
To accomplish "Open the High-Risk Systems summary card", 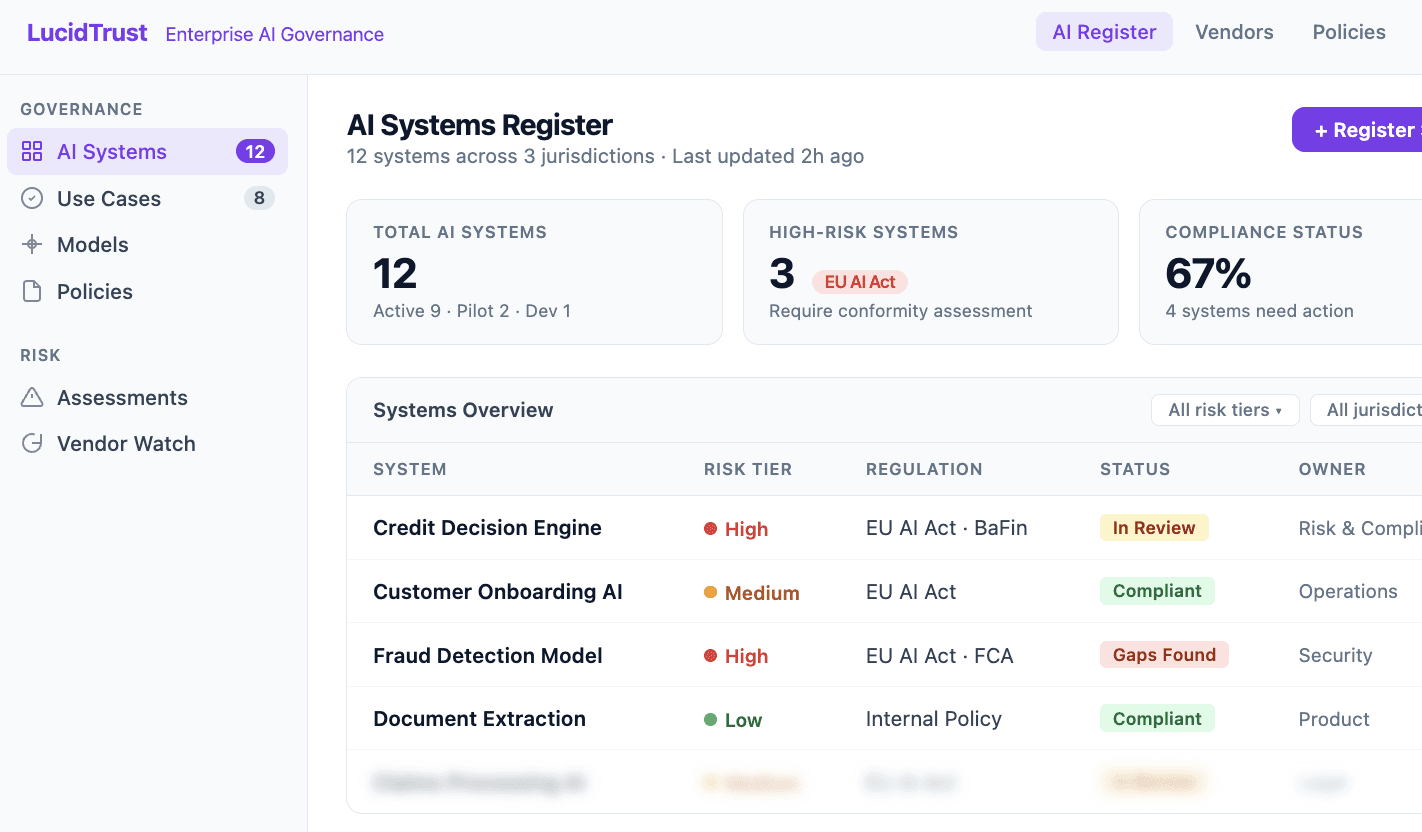I will pyautogui.click(x=930, y=272).
